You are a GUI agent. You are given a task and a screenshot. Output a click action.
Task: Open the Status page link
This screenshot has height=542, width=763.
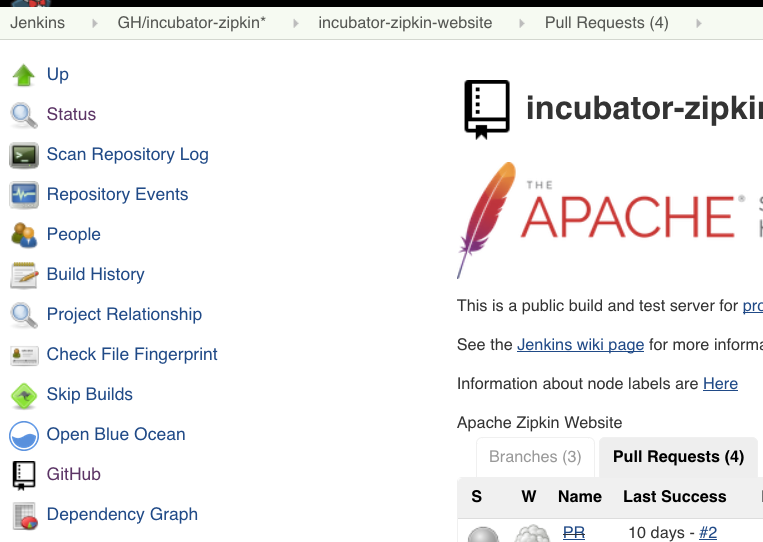coord(71,114)
